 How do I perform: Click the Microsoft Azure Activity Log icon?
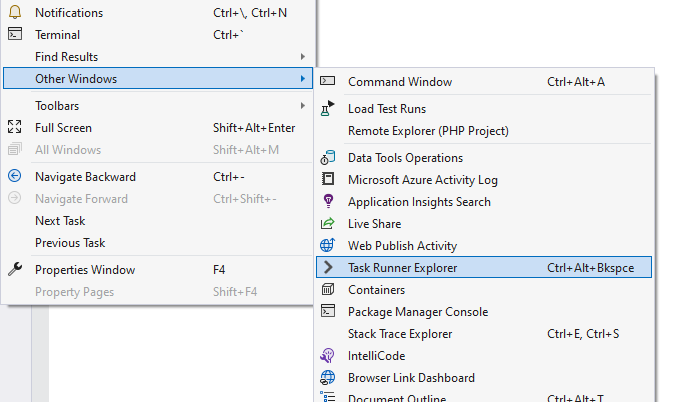click(328, 179)
